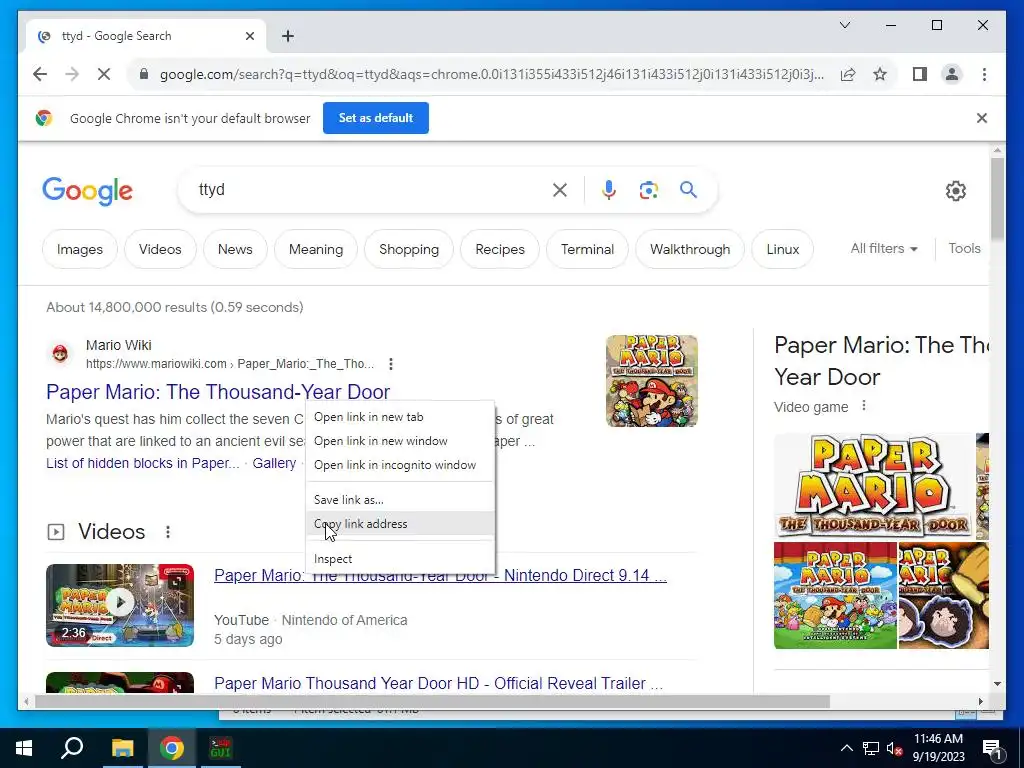Close the ttyd Google Search tab
Image resolution: width=1024 pixels, height=768 pixels.
point(249,36)
